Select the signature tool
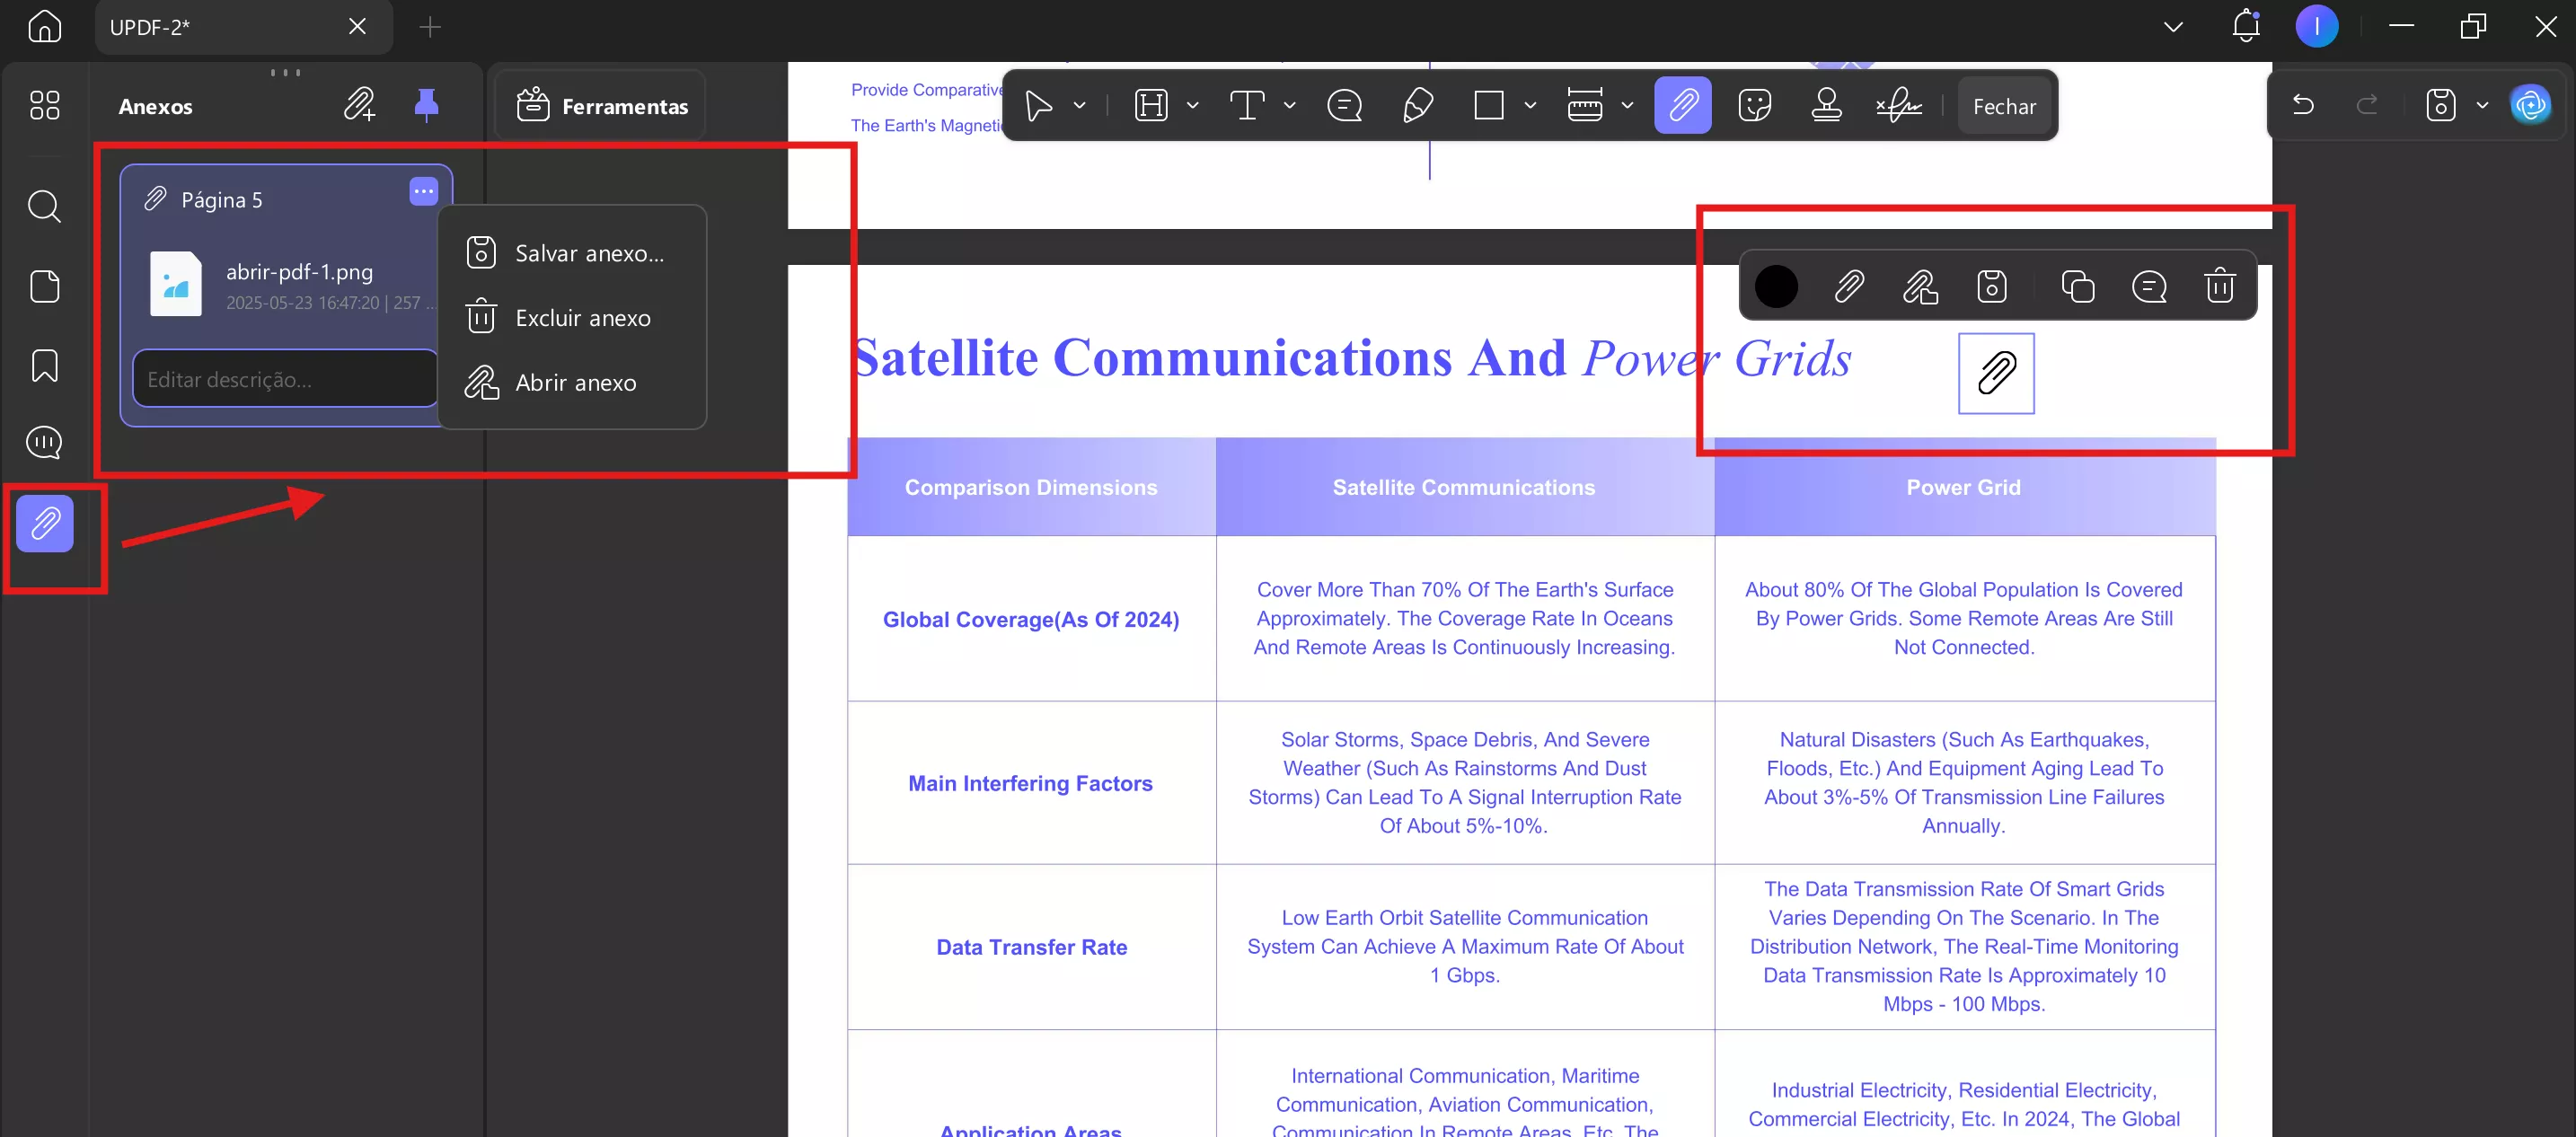 (x=1898, y=105)
